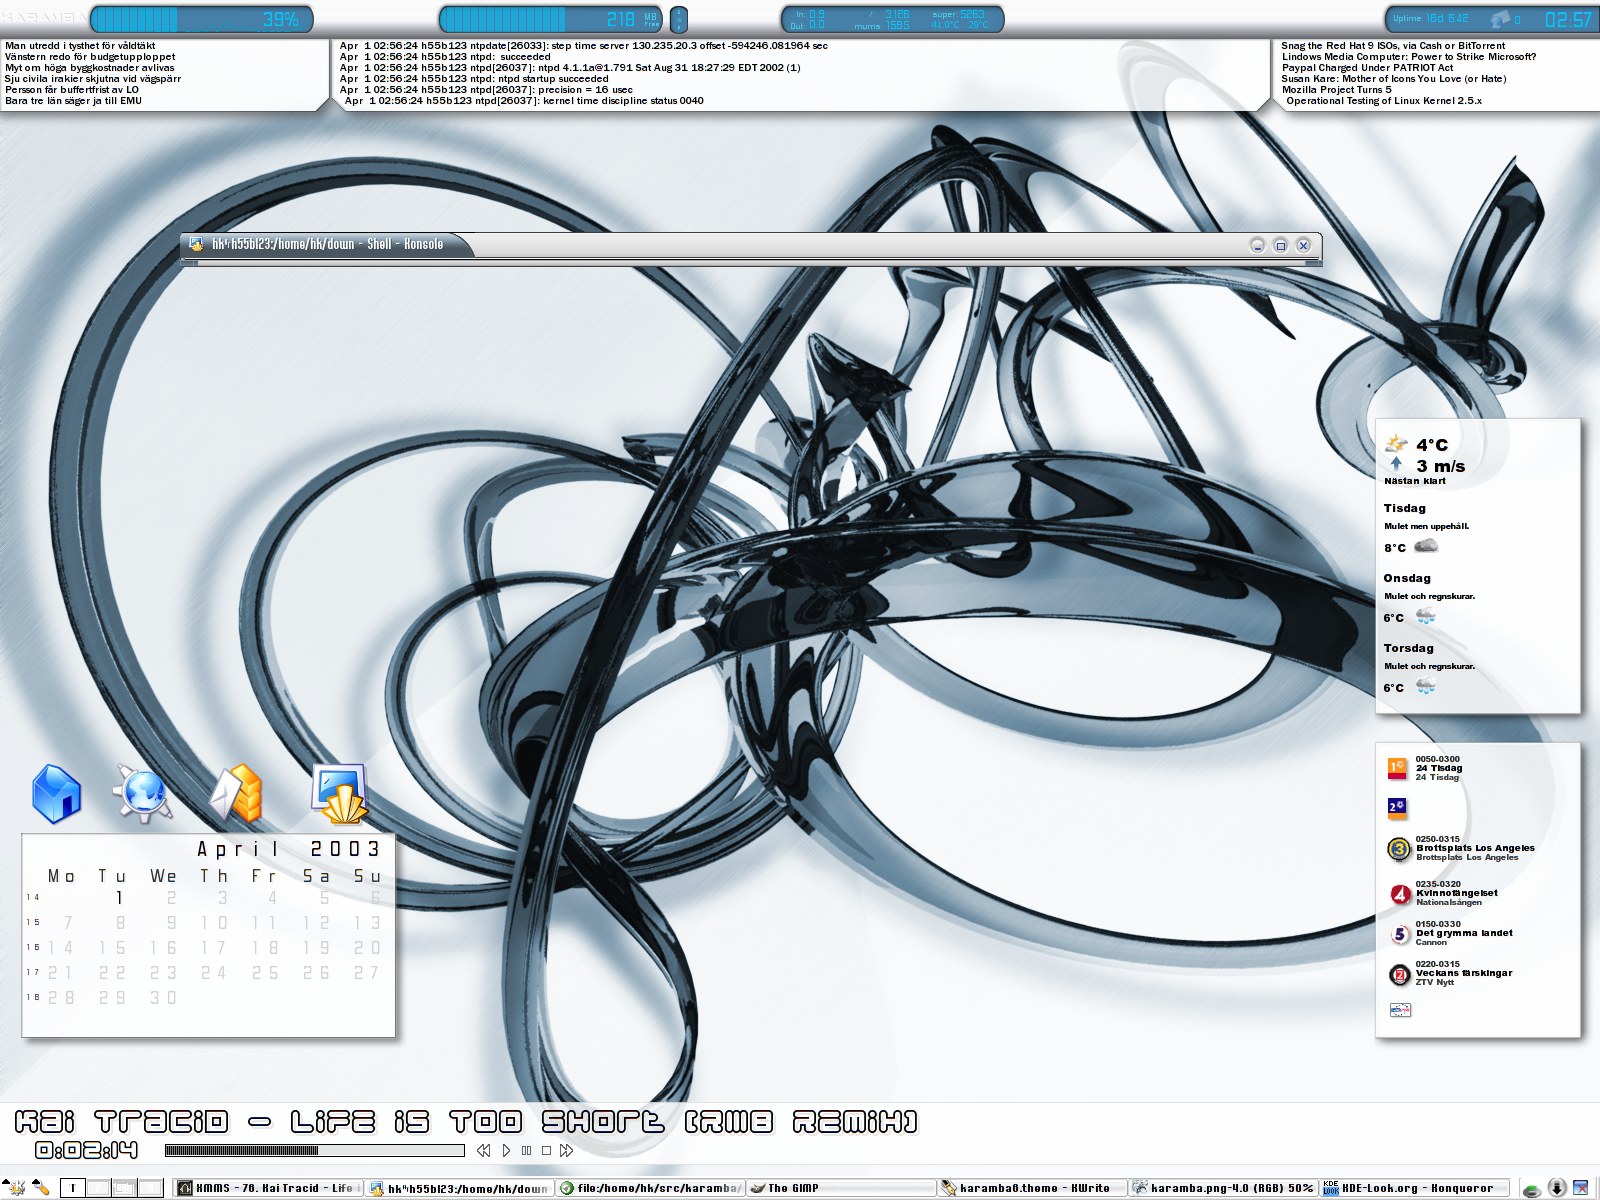The width and height of the screenshot is (1600, 1200).
Task: Switch to the Konsole shell taskbar entry
Action: tap(459, 1188)
